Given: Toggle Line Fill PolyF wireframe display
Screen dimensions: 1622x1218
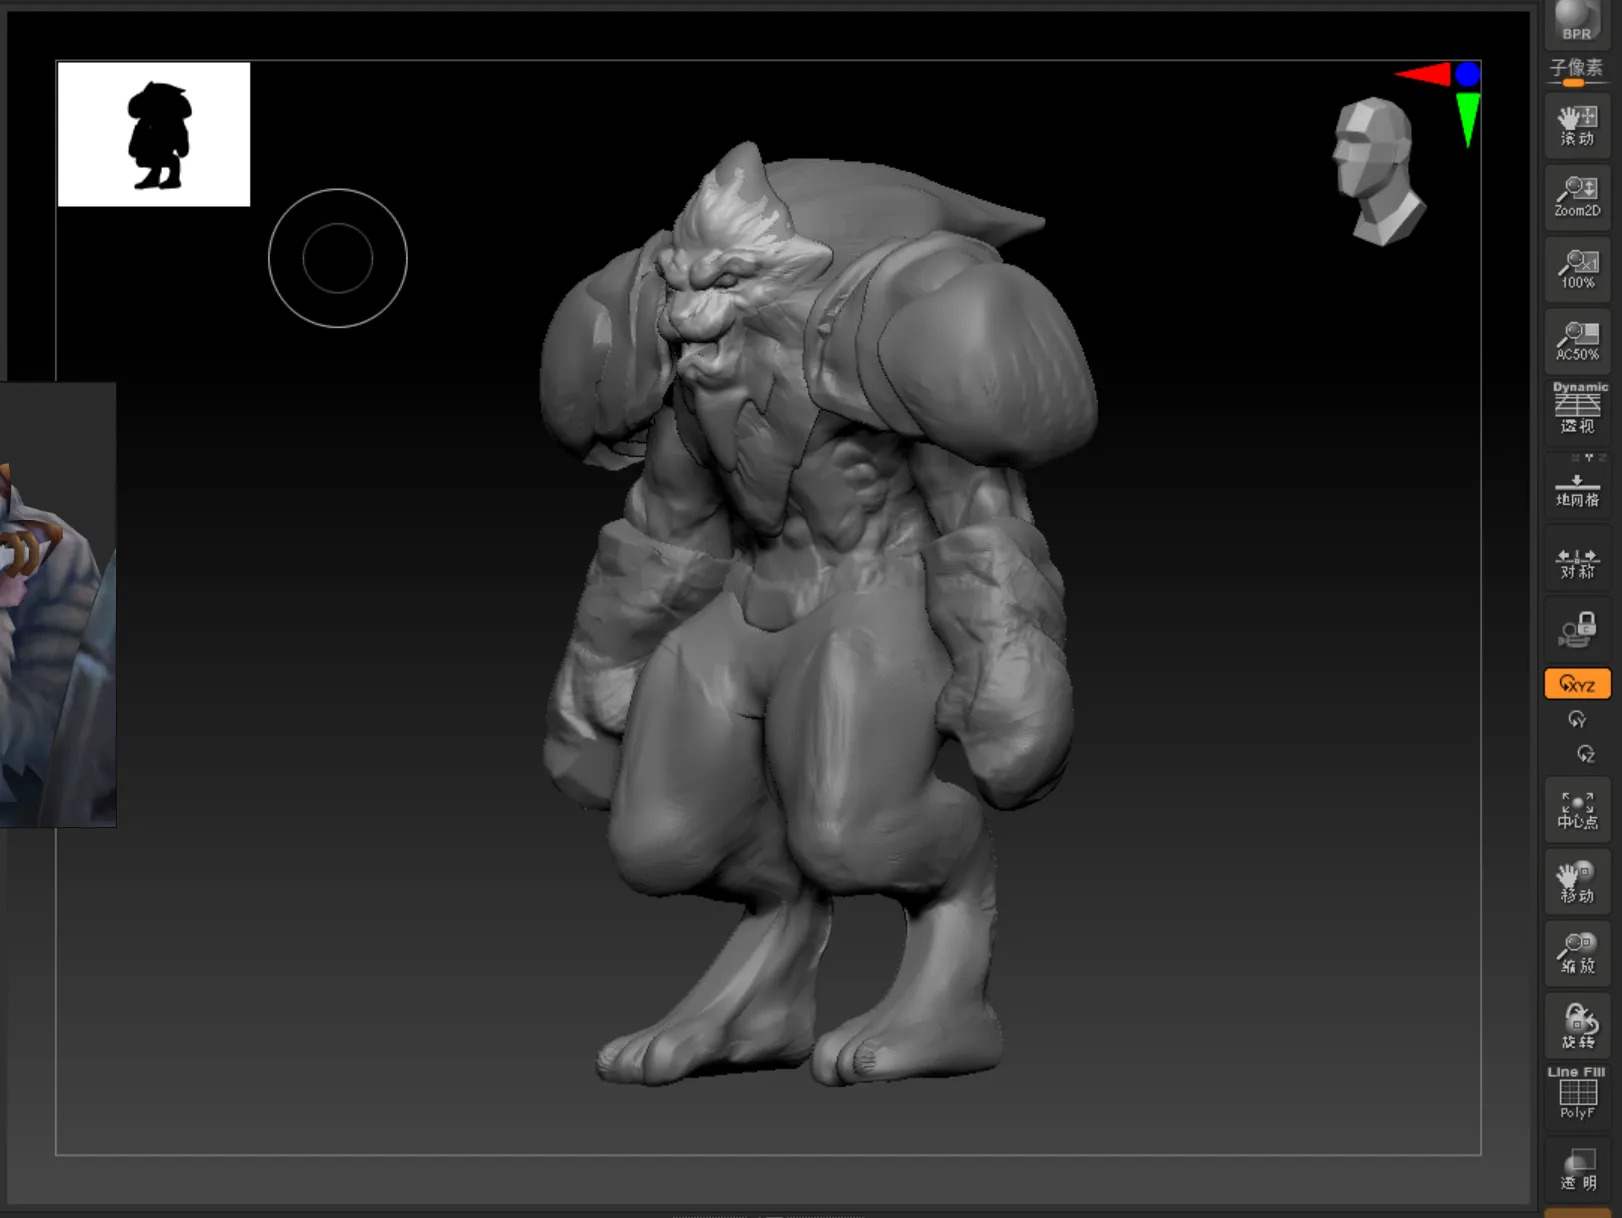Looking at the screenshot, I should [x=1577, y=1093].
